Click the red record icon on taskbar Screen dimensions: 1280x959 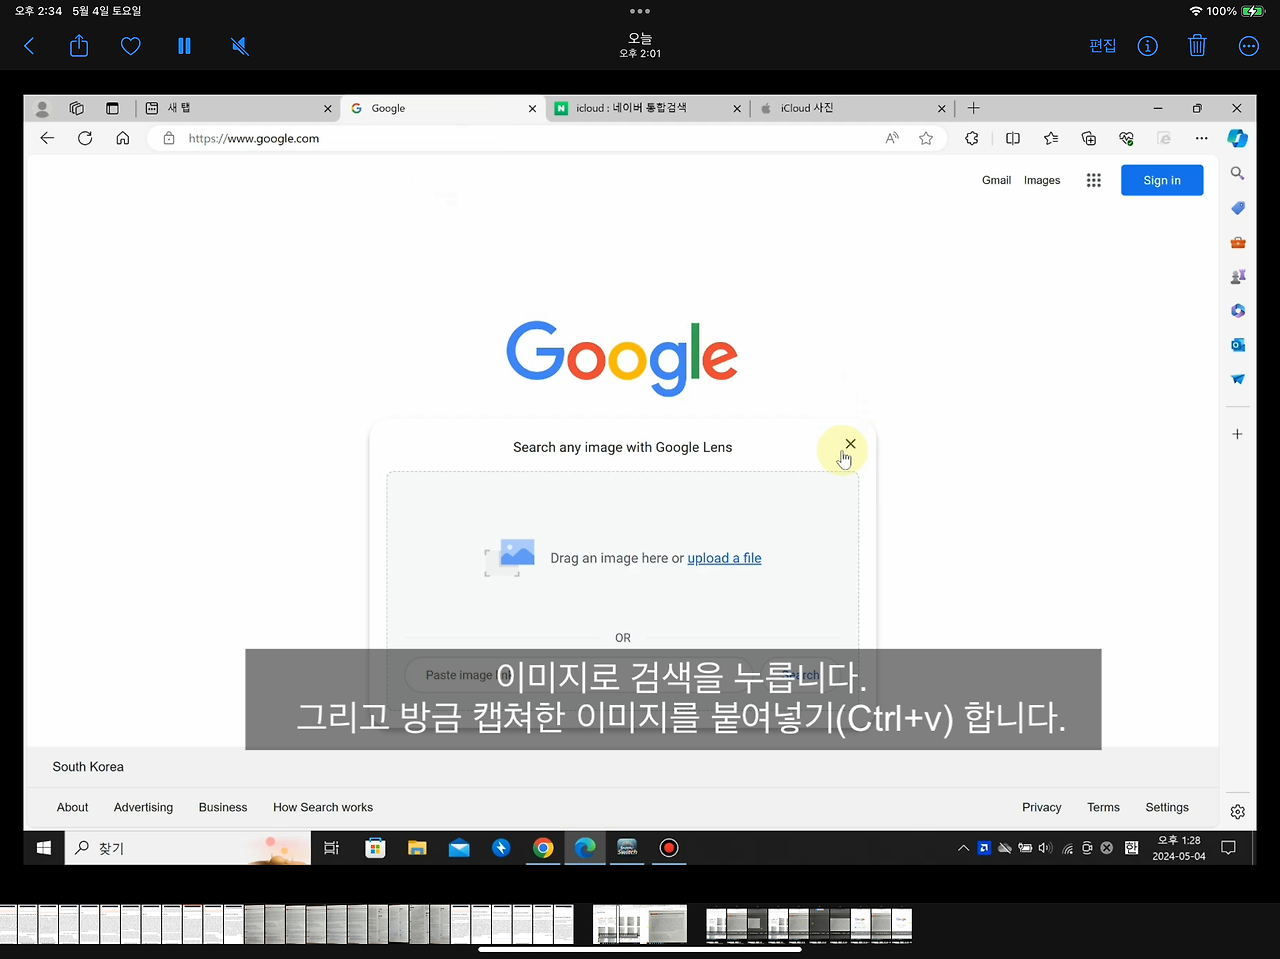point(669,848)
